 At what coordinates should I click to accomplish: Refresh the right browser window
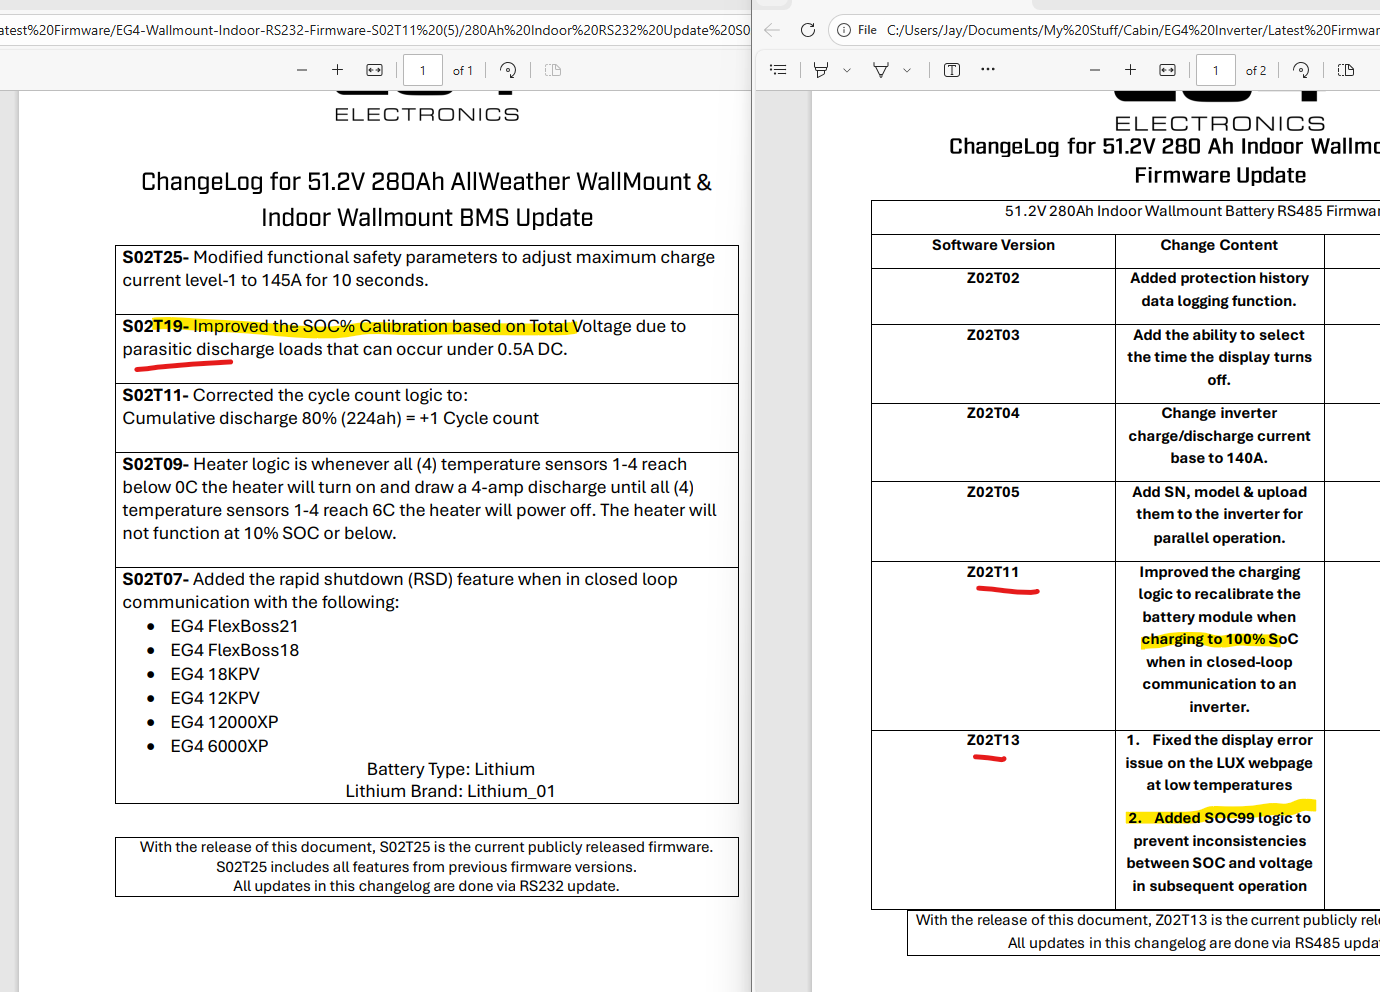coord(808,30)
